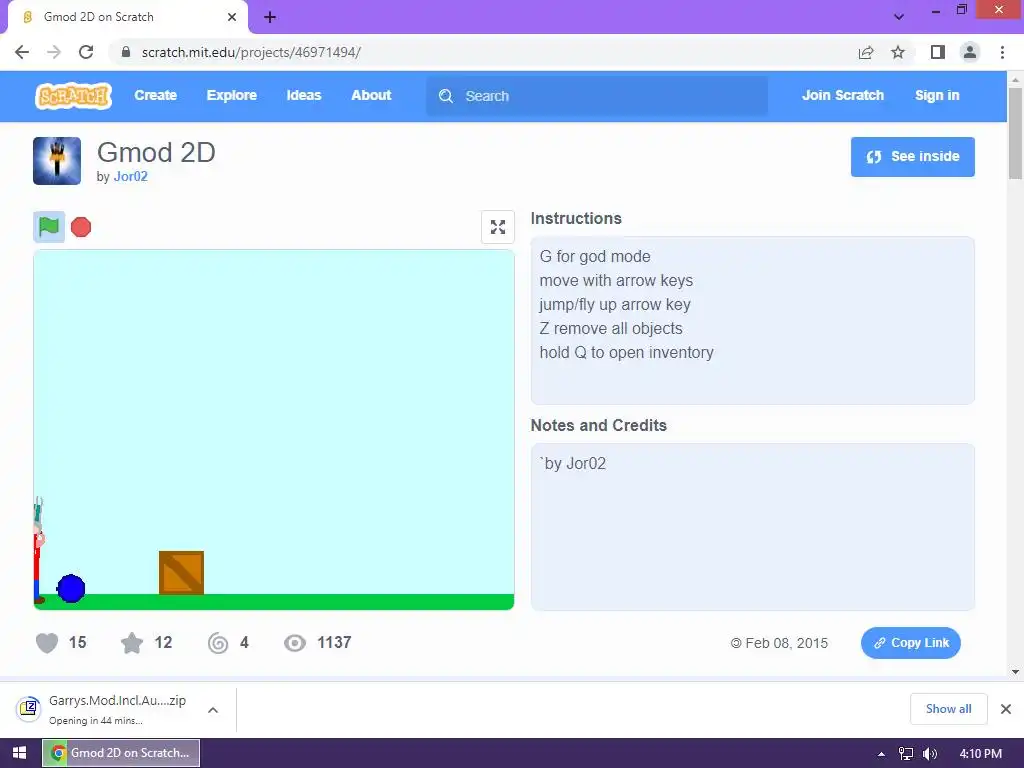Open the Ideas menu item
The width and height of the screenshot is (1024, 768).
click(x=304, y=95)
